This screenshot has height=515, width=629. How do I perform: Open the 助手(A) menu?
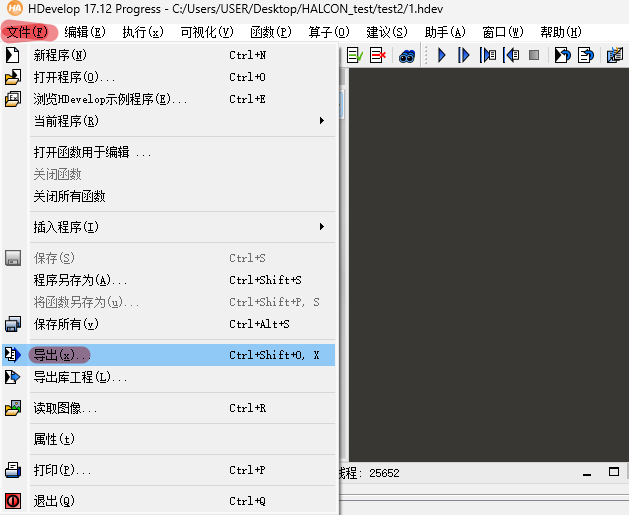(x=445, y=32)
